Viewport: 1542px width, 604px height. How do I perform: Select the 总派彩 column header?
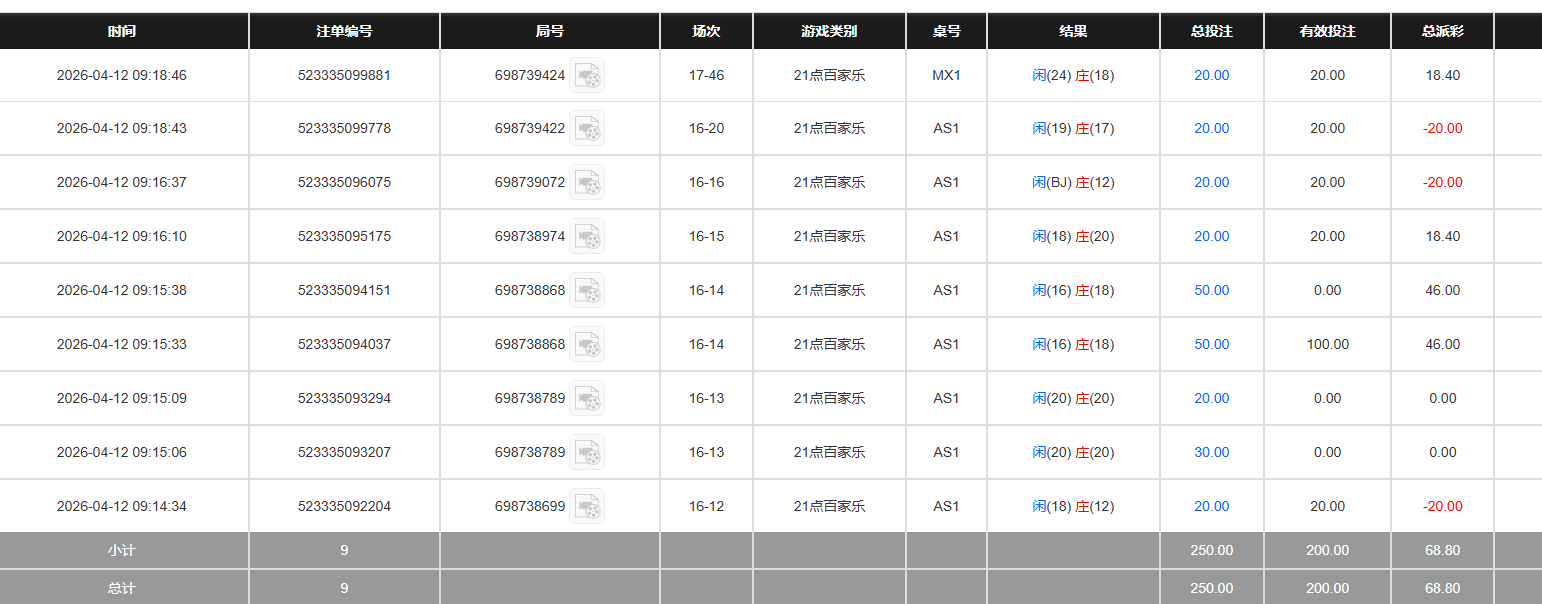click(x=1442, y=31)
